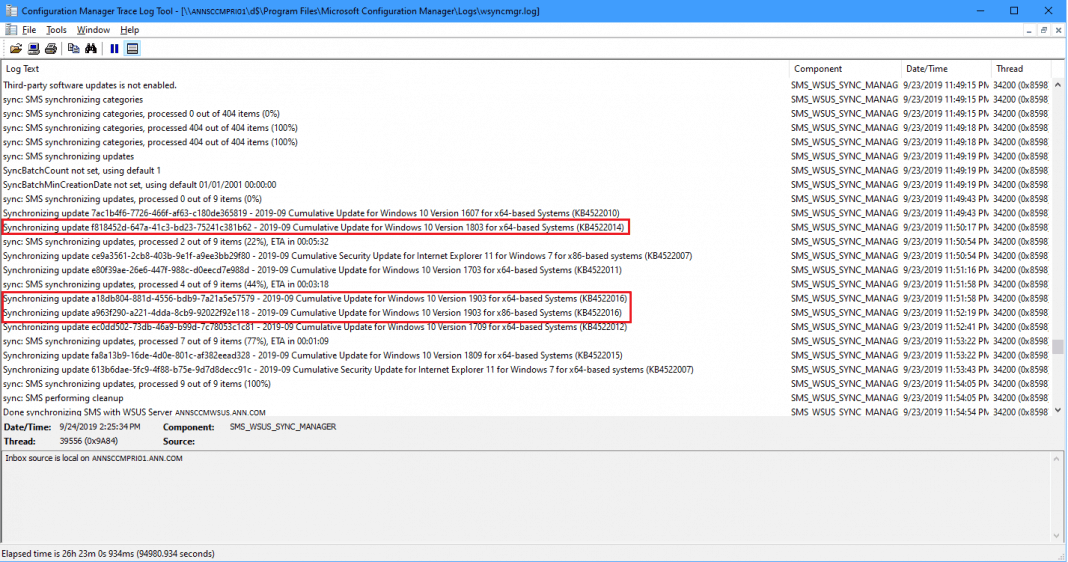Image resolution: width=1068 pixels, height=562 pixels.
Task: Select row 'sync: SMS synchronizing updates'
Action: coord(525,156)
